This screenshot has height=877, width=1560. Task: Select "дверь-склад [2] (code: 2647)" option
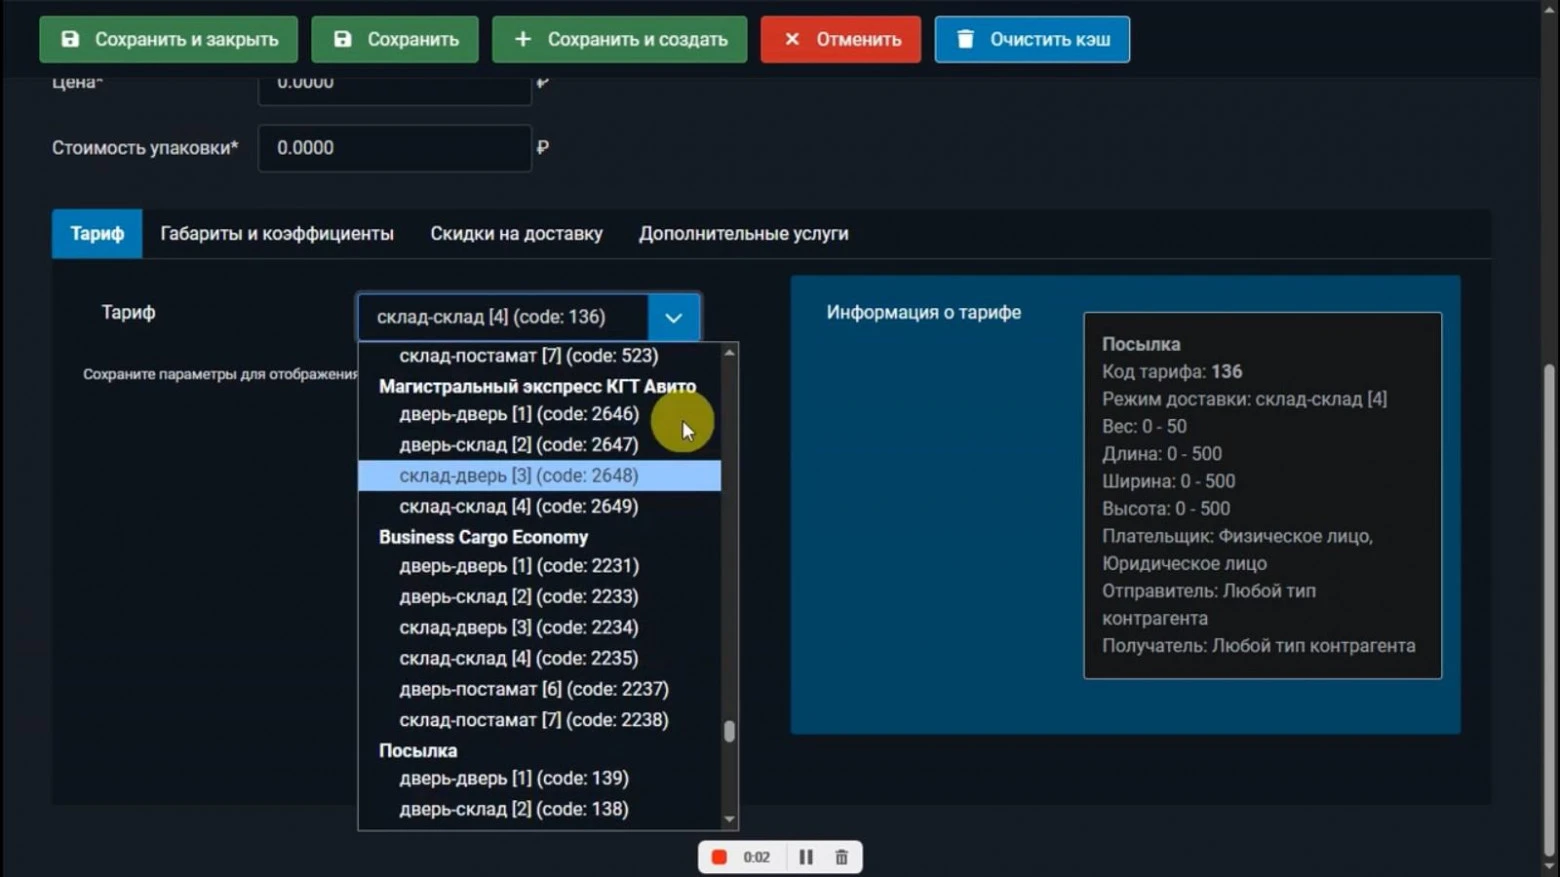point(539,445)
